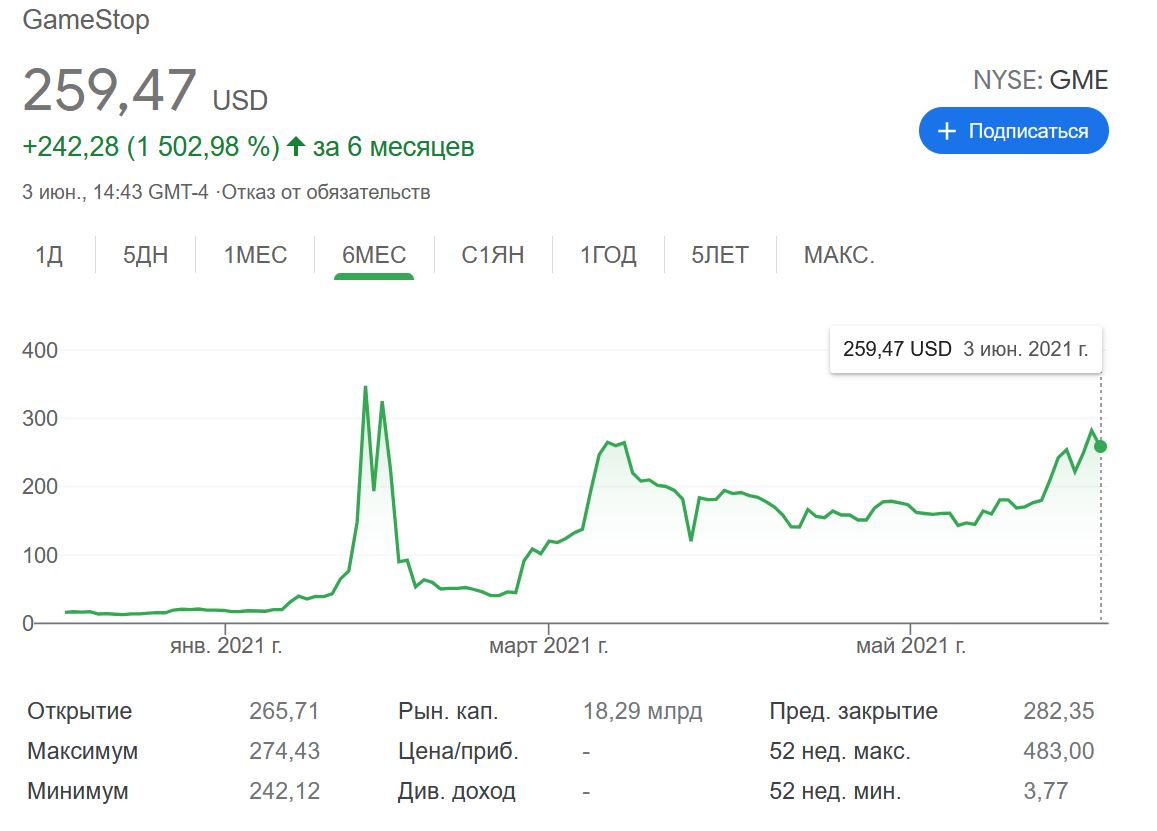Click the green dot marker on chart
This screenshot has height=831, width=1157.
pyautogui.click(x=1100, y=446)
